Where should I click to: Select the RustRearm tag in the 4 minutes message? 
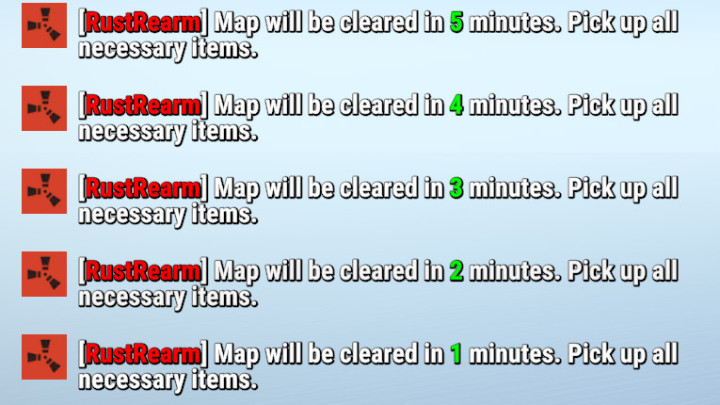coord(143,106)
